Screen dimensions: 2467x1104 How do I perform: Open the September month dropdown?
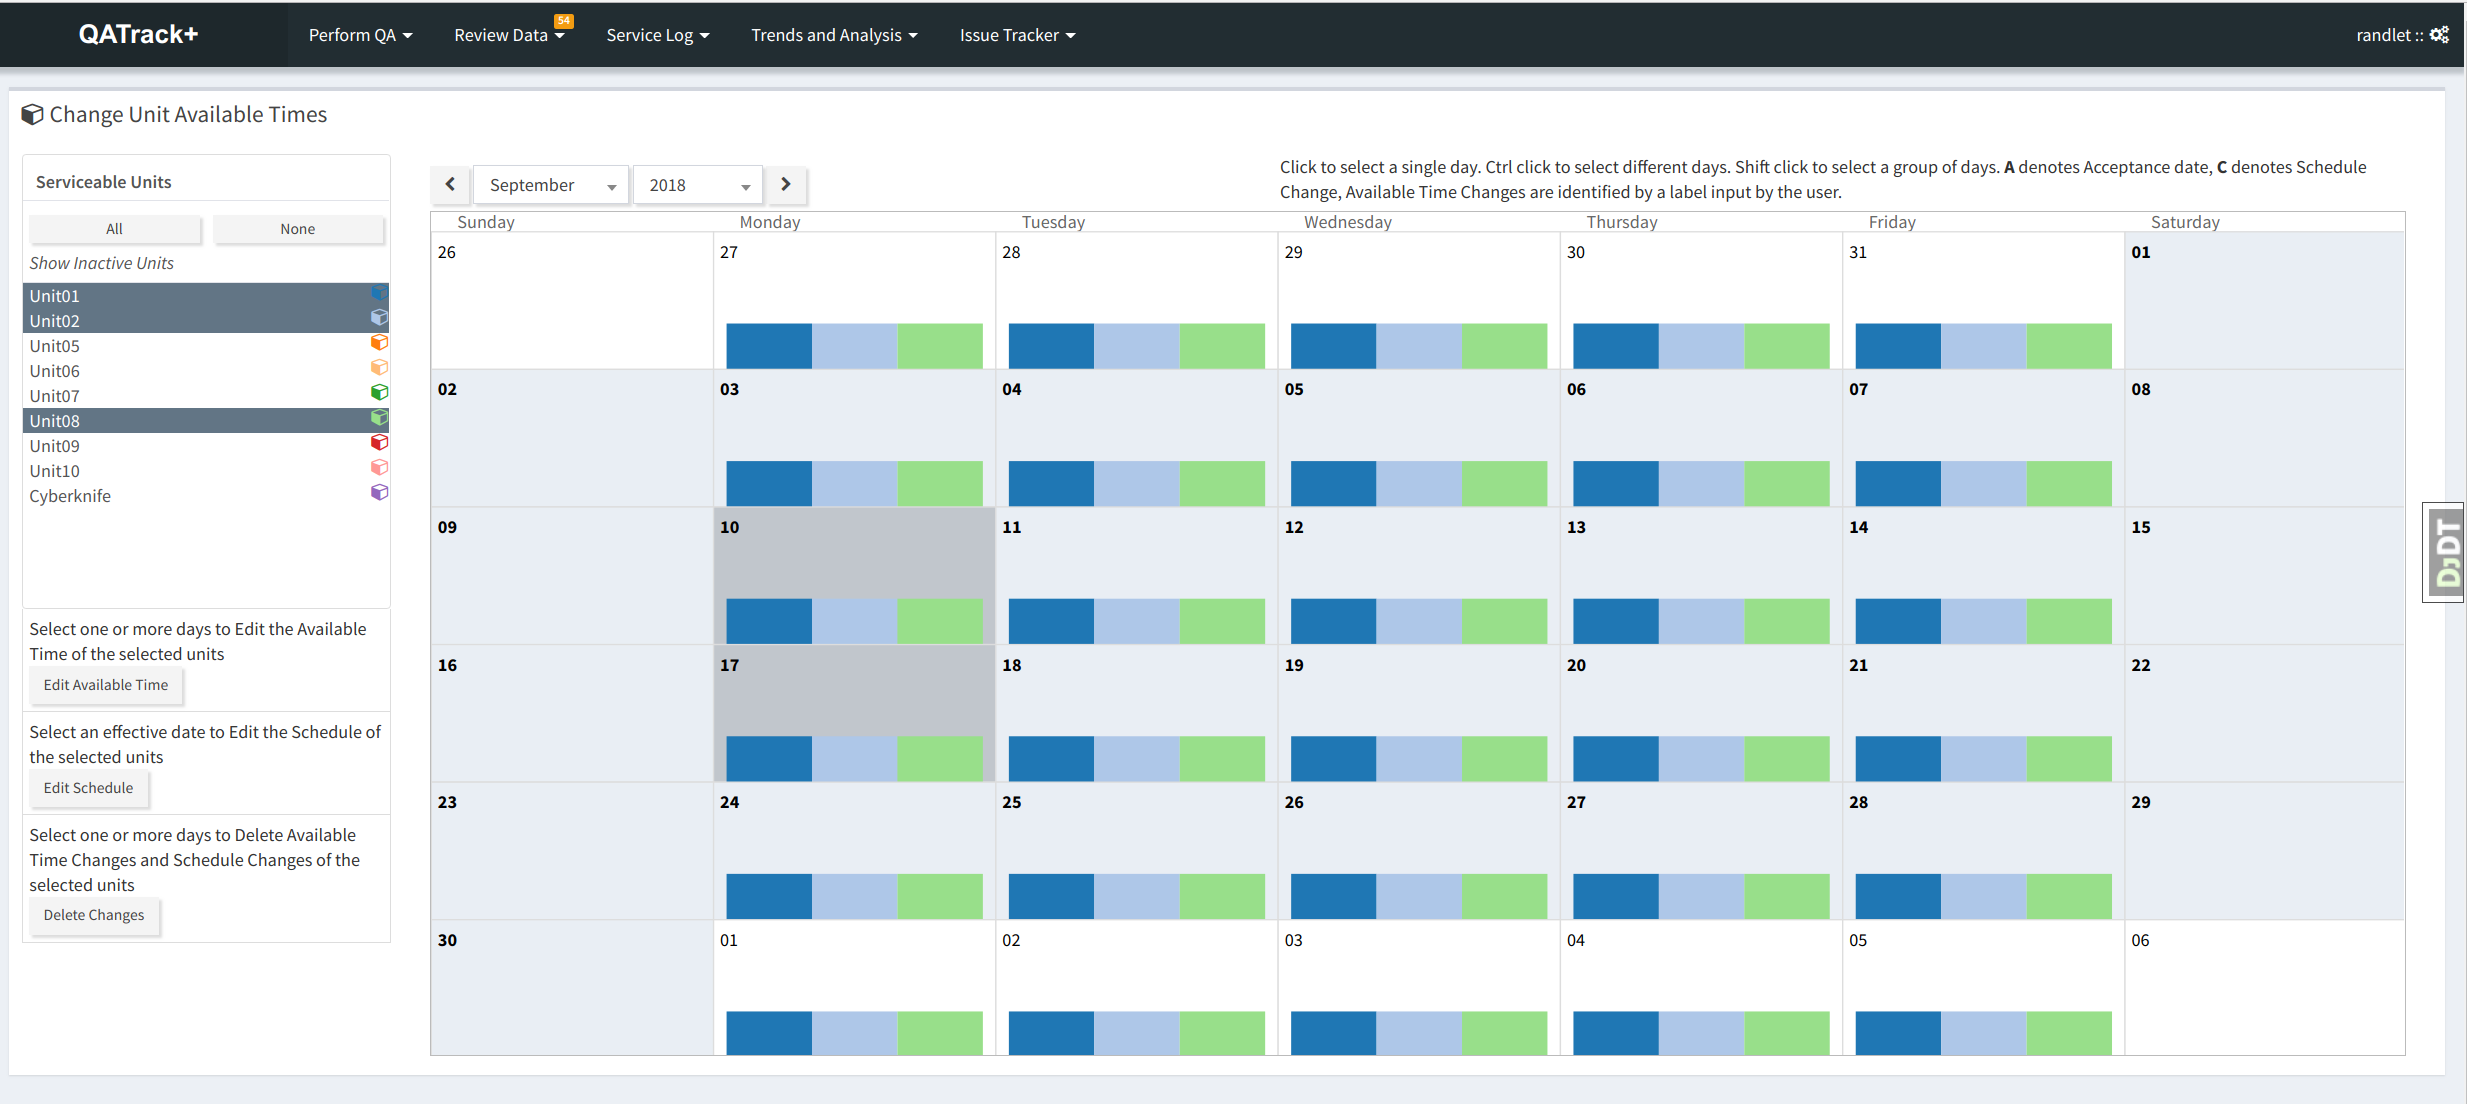pos(551,185)
